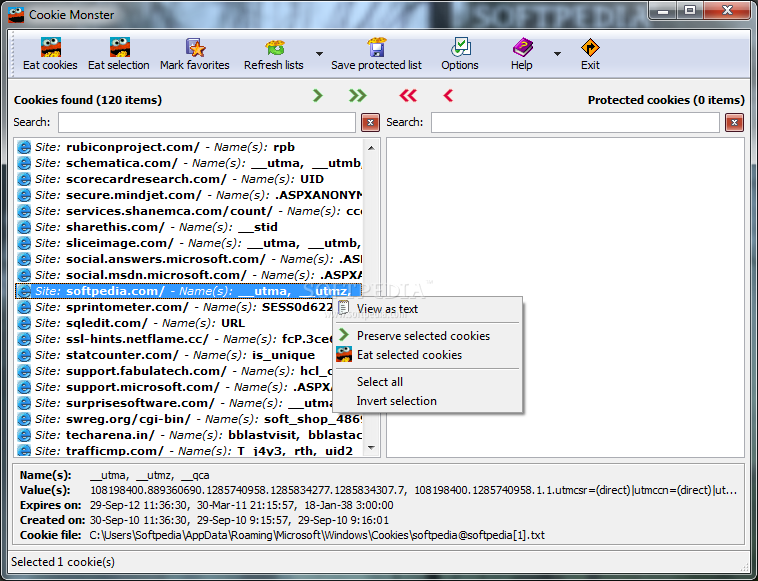Image resolution: width=758 pixels, height=581 pixels.
Task: Click the Cookie file path text
Action: tap(317, 535)
